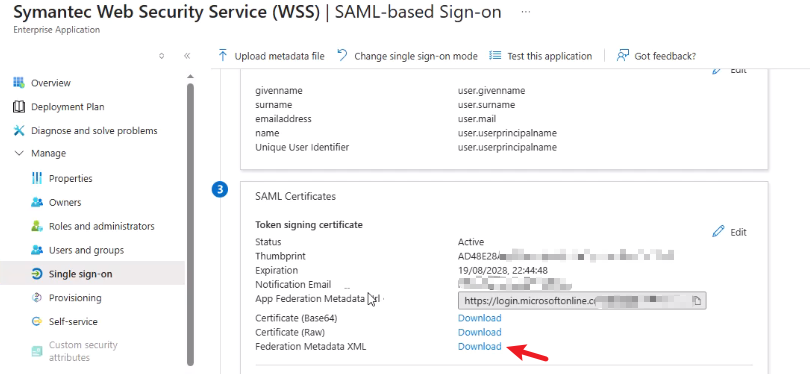Open the Provisioning page
810x374 pixels.
click(75, 298)
